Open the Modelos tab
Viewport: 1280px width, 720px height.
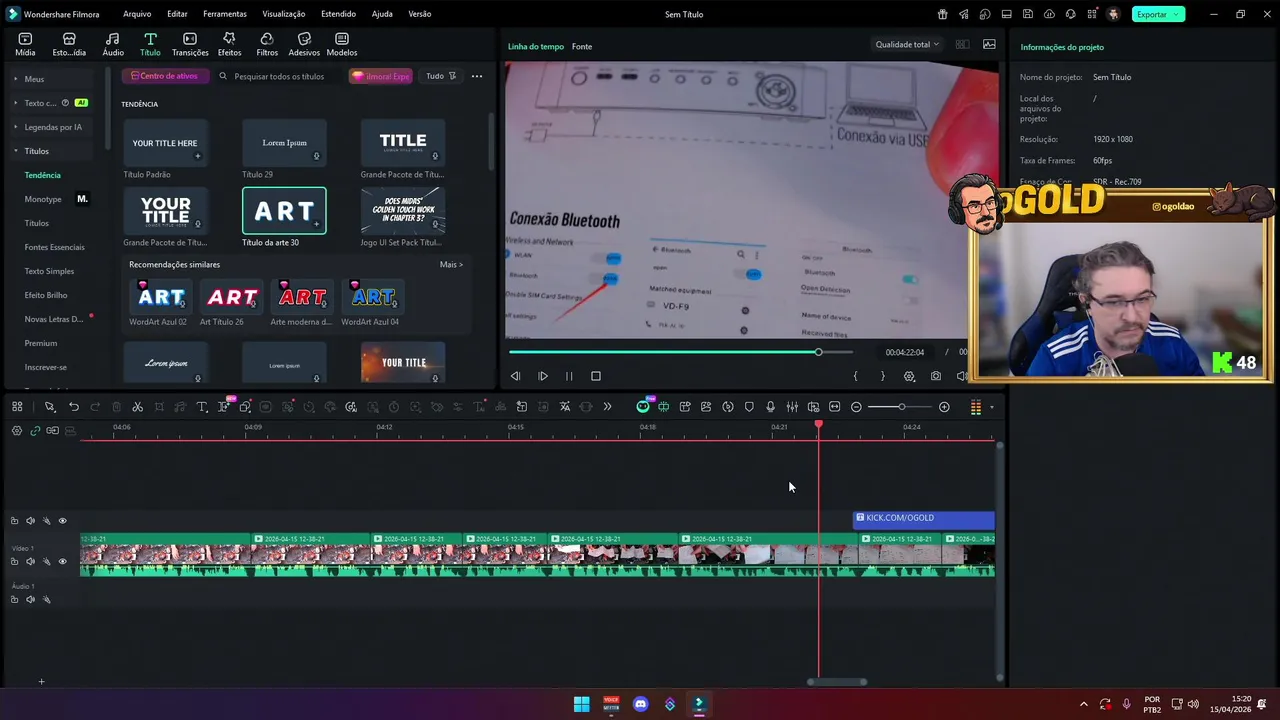point(342,44)
